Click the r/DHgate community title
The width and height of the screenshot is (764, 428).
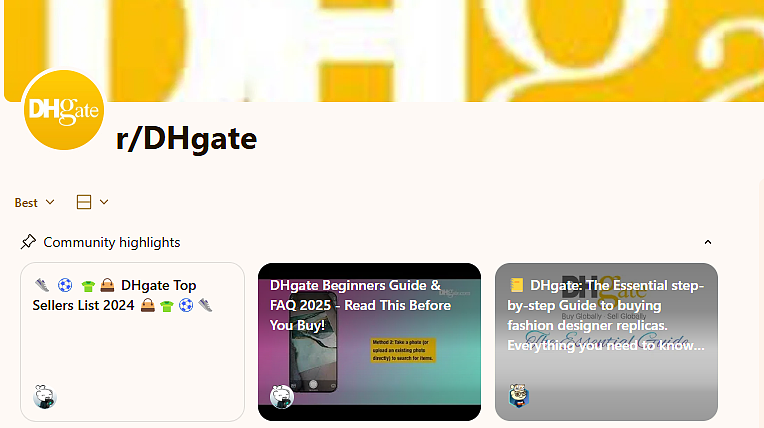[x=186, y=139]
